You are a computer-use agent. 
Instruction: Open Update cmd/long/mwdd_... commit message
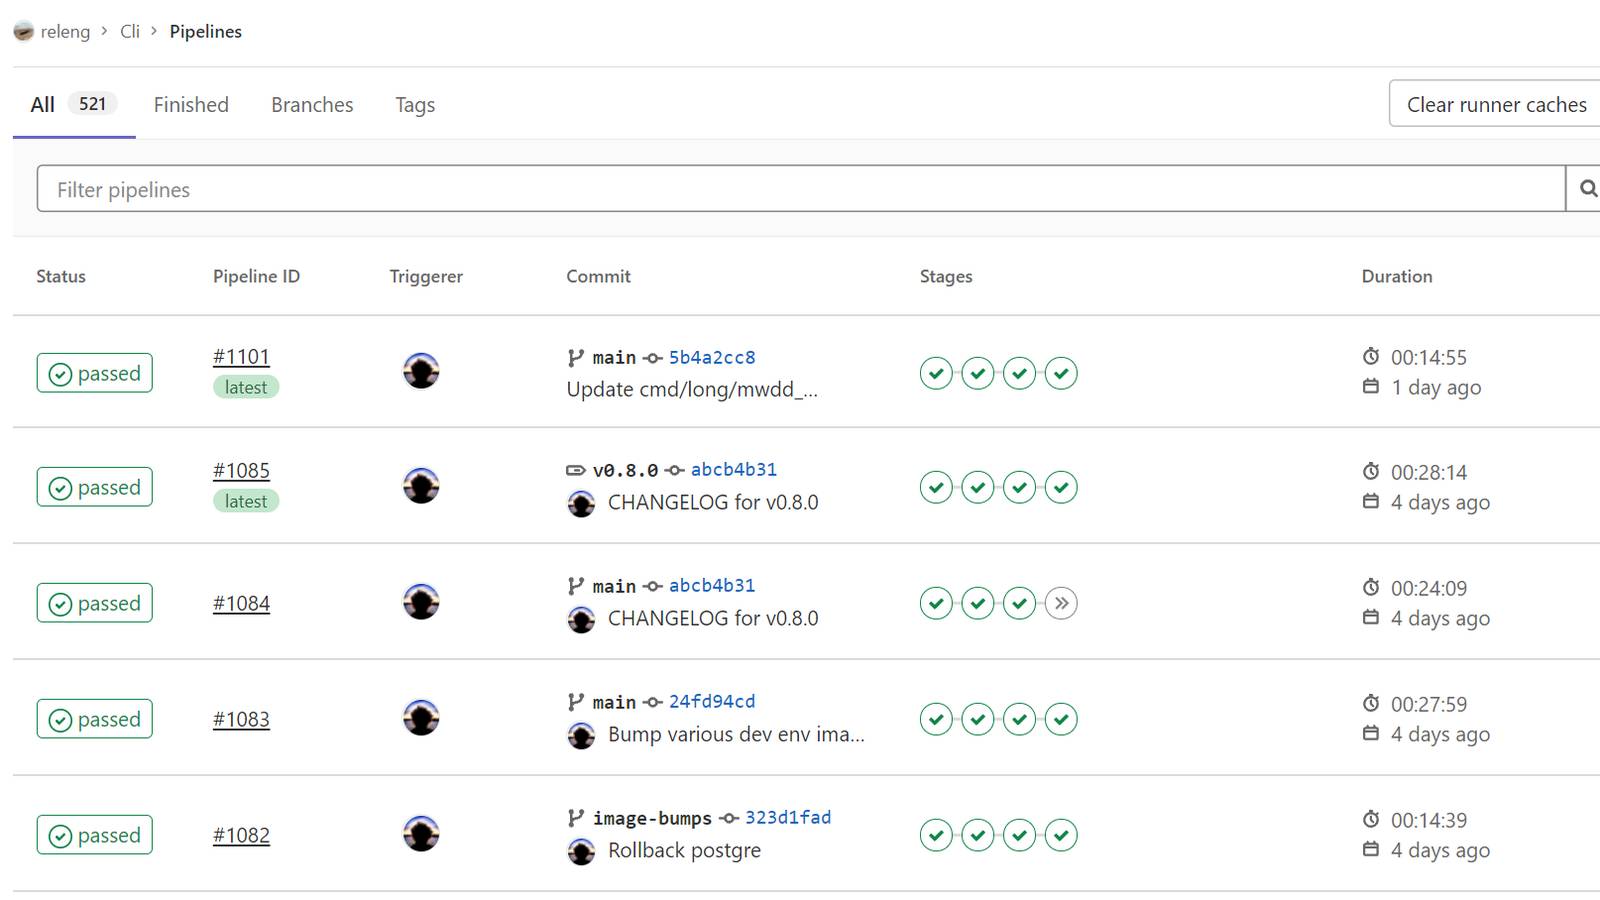point(692,389)
